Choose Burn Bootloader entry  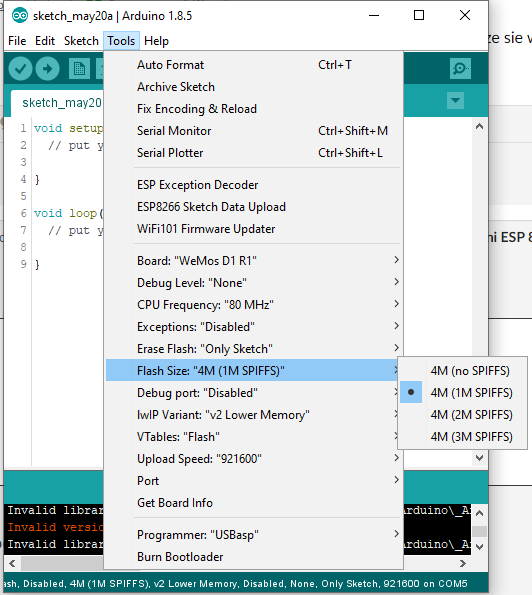[253, 557]
